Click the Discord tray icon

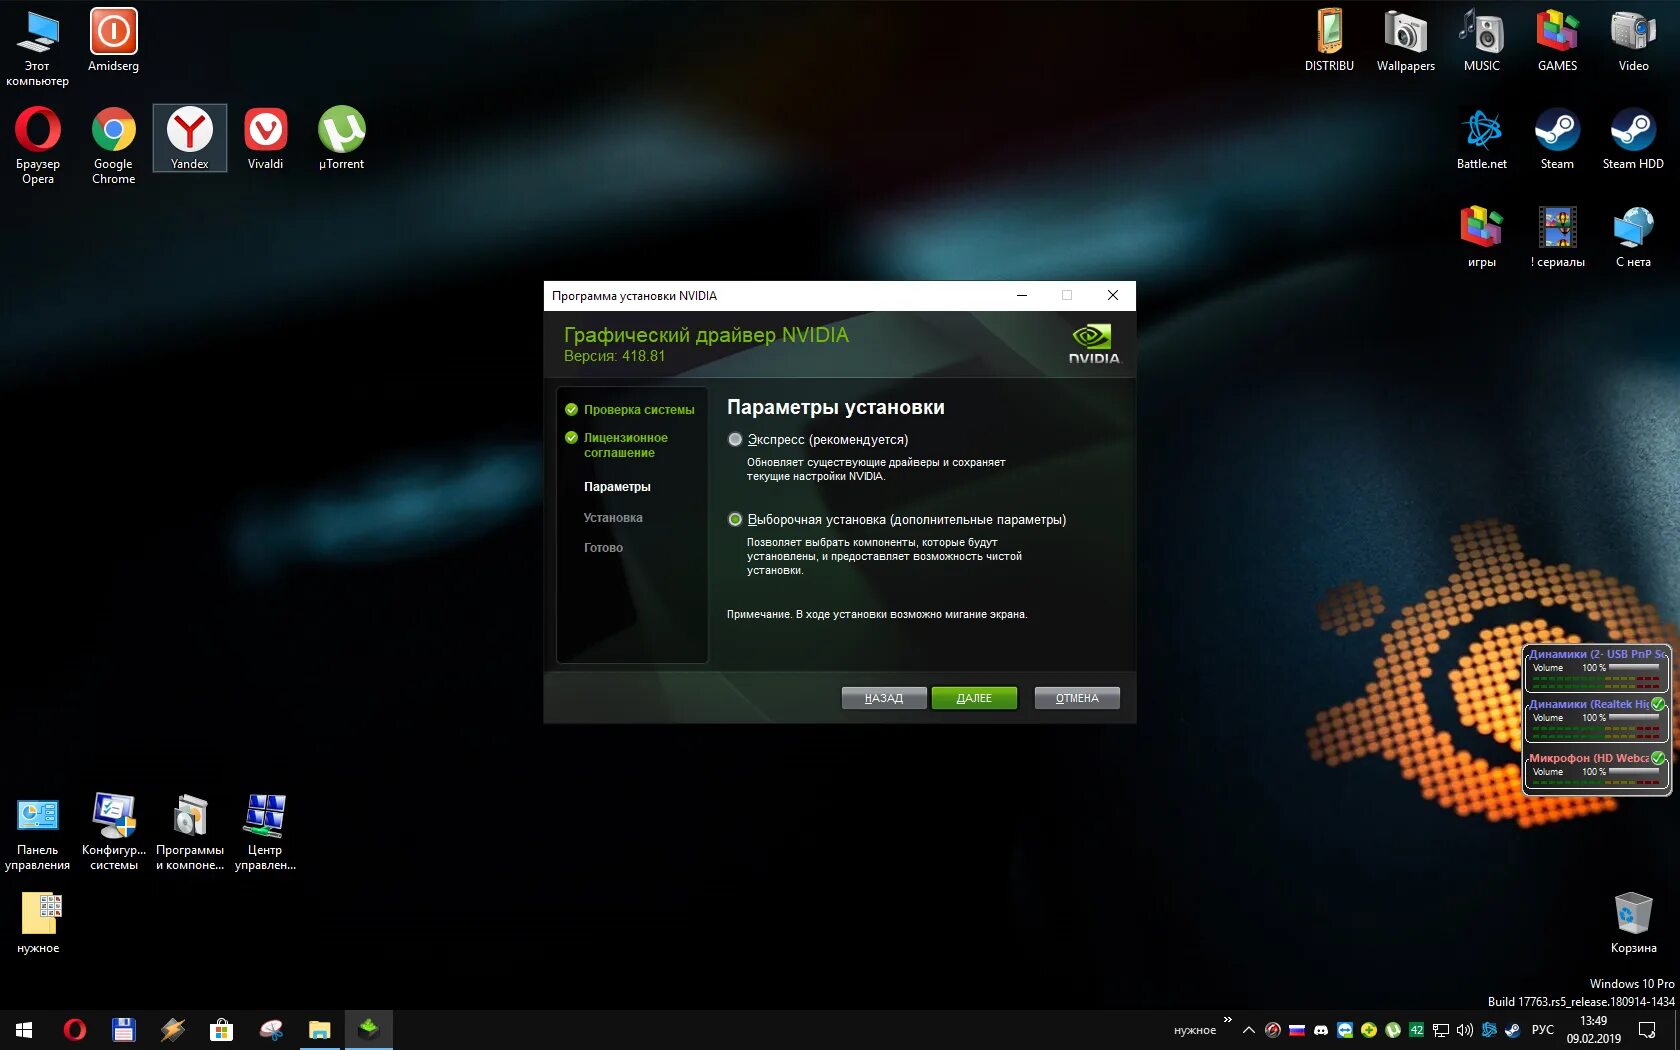point(1321,1030)
